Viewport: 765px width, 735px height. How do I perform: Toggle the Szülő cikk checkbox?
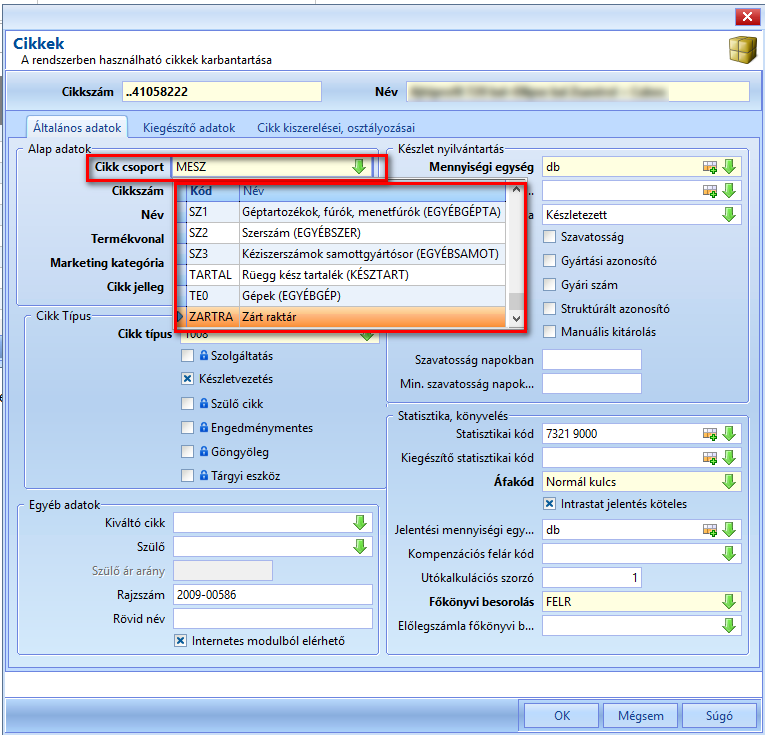coord(187,403)
